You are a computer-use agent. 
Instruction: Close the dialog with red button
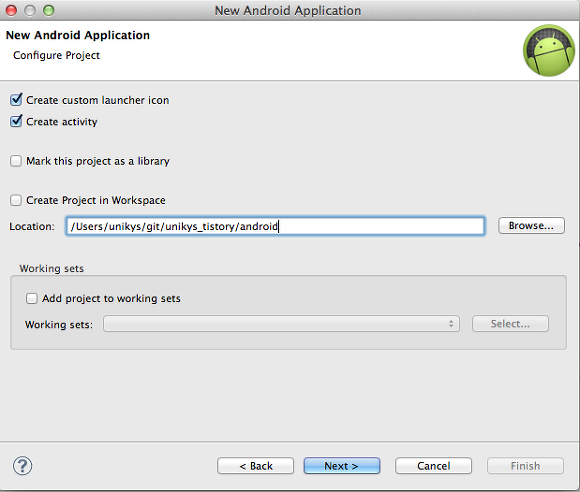(12, 10)
